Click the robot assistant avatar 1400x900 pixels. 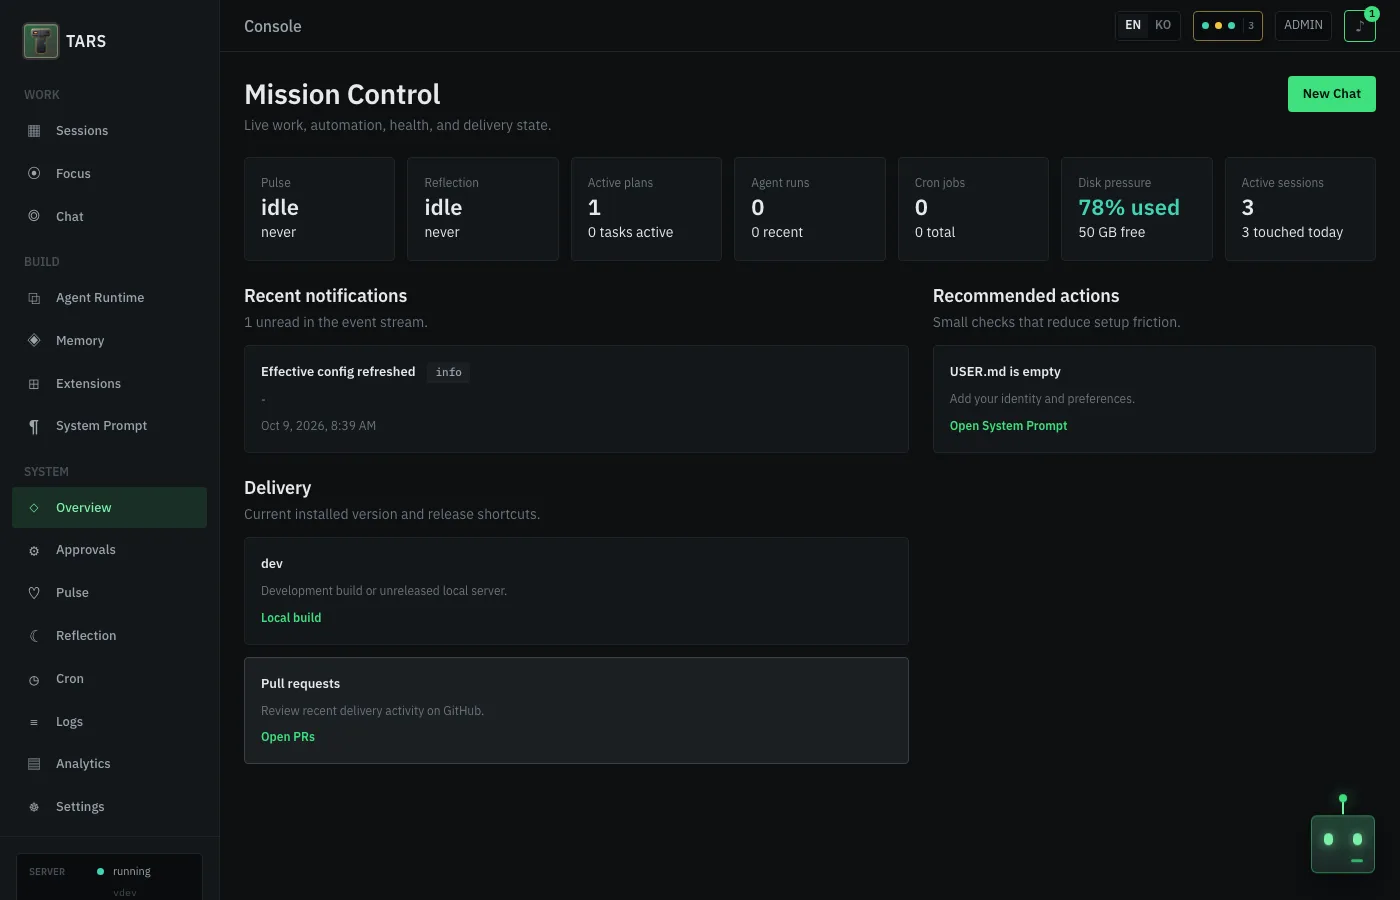1343,843
